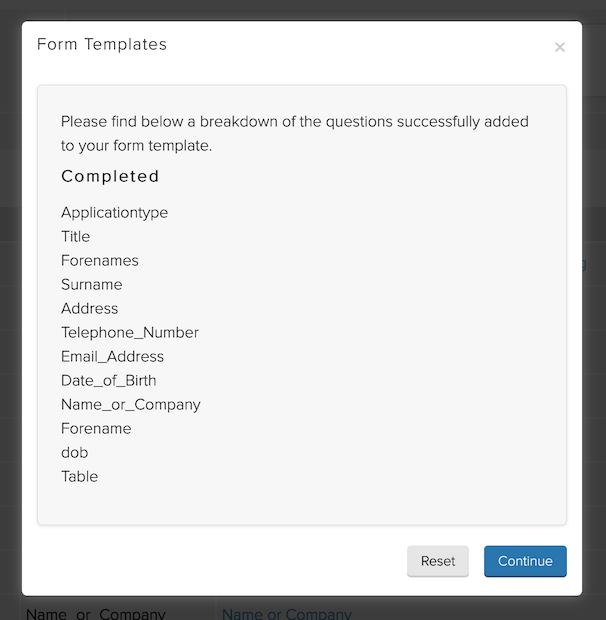606x620 pixels.
Task: Click the Telephone_Number entry
Action: click(x=130, y=332)
